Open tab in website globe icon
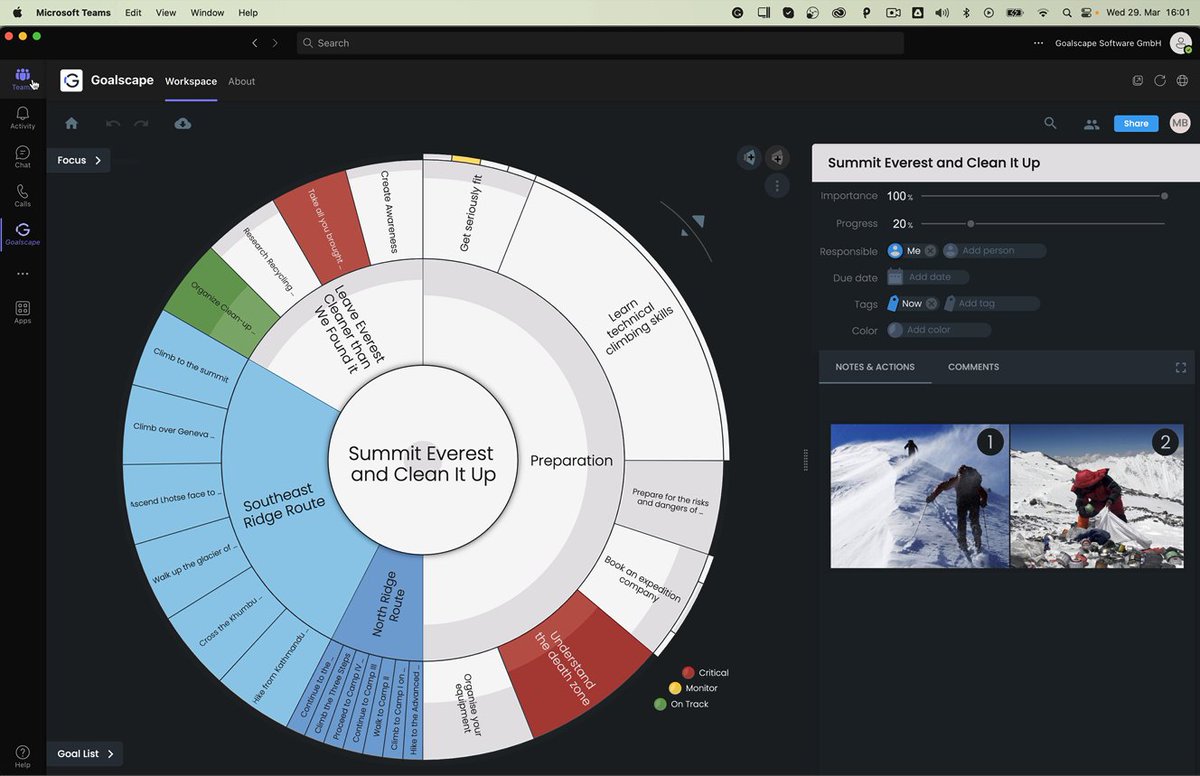1200x776 pixels. click(x=1182, y=81)
